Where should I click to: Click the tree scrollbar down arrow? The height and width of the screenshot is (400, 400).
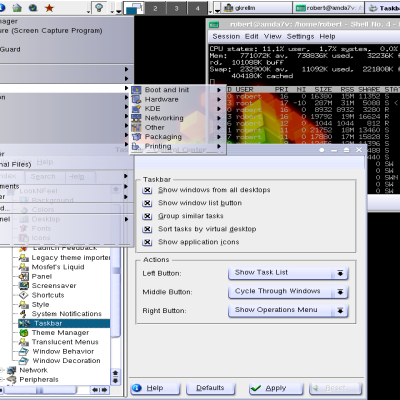point(115,380)
